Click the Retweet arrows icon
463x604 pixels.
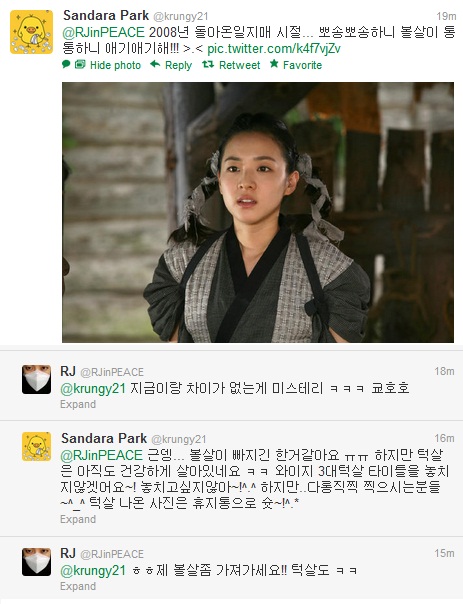[x=208, y=64]
